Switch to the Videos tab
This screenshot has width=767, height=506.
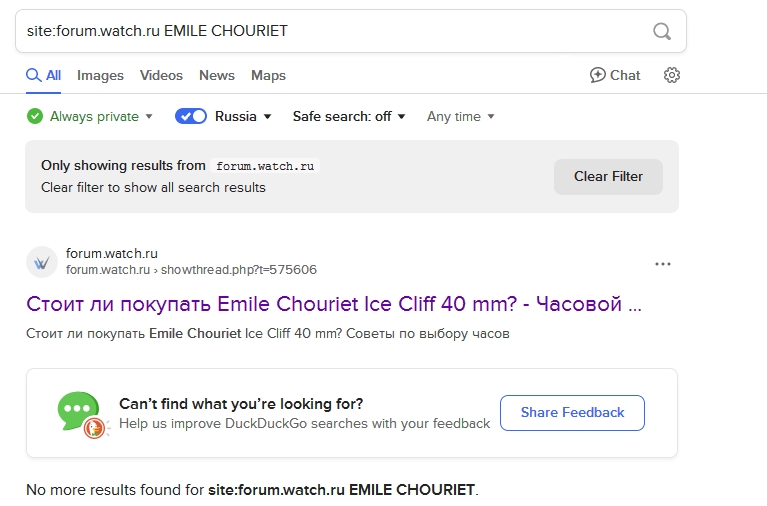tap(161, 75)
